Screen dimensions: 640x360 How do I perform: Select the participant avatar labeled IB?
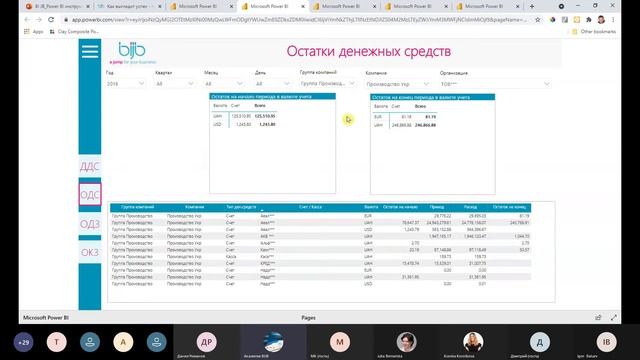[606, 342]
